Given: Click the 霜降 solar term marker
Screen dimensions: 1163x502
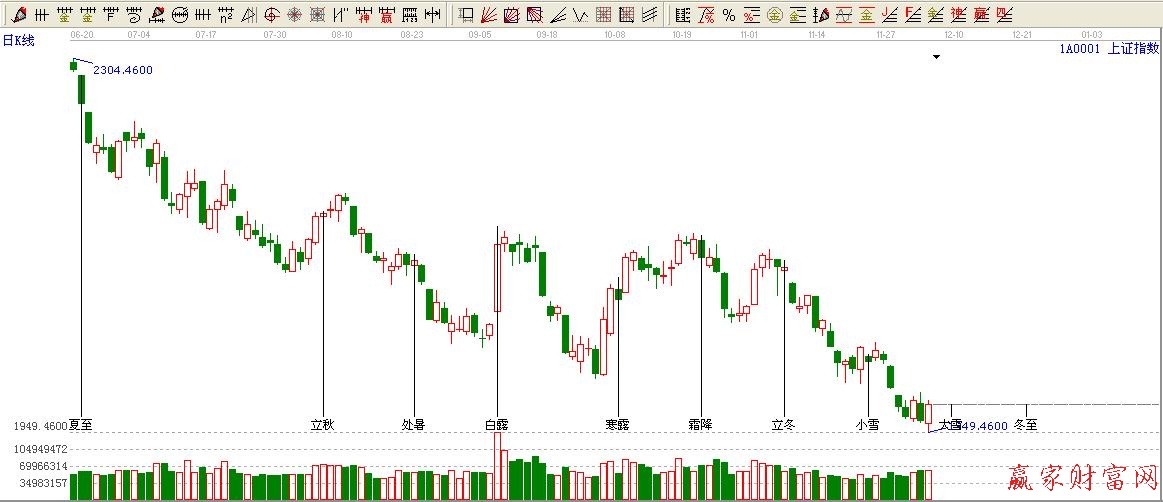Looking at the screenshot, I should point(700,424).
